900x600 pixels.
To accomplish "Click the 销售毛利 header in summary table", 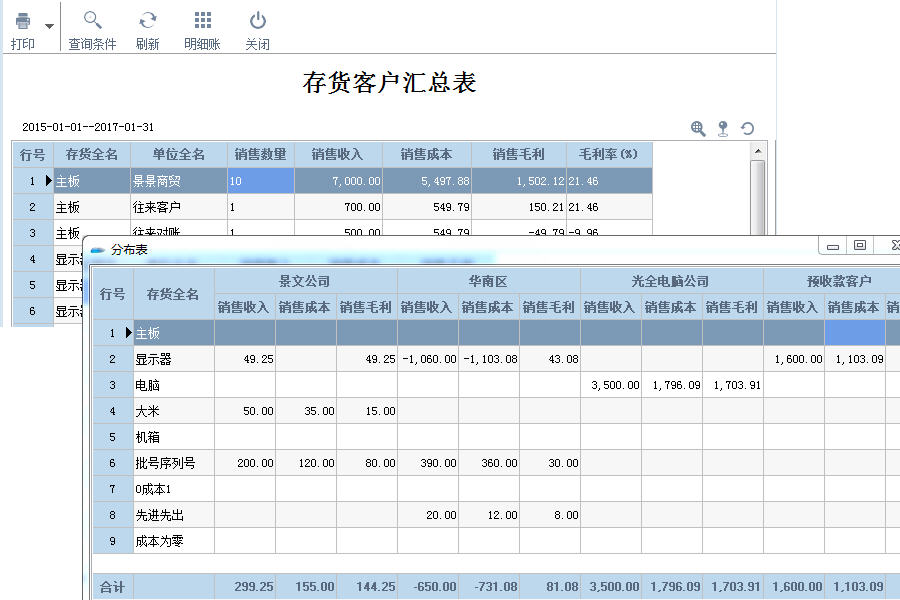I will click(x=518, y=154).
